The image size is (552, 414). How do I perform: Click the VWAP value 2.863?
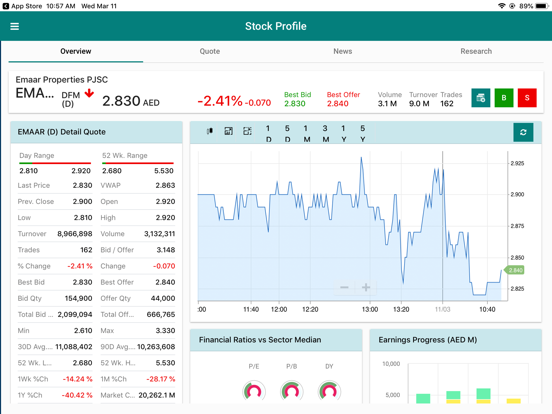point(165,186)
